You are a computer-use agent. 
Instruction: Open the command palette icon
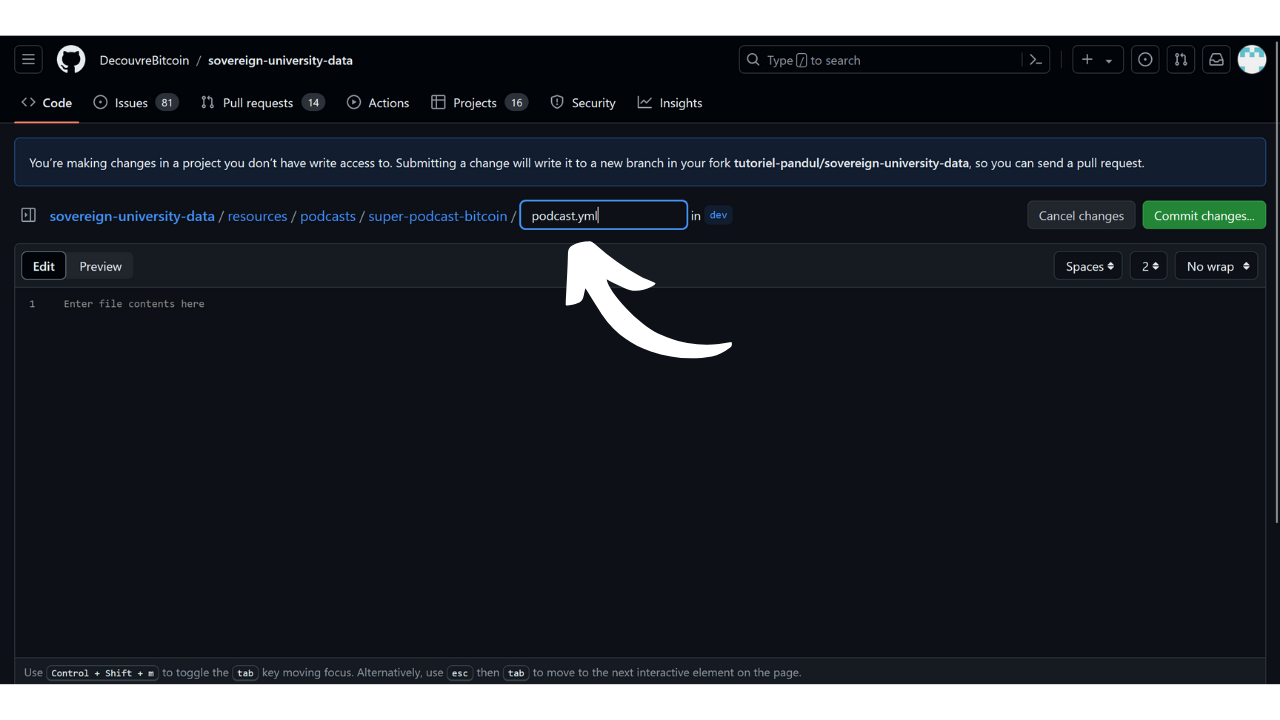click(1036, 60)
